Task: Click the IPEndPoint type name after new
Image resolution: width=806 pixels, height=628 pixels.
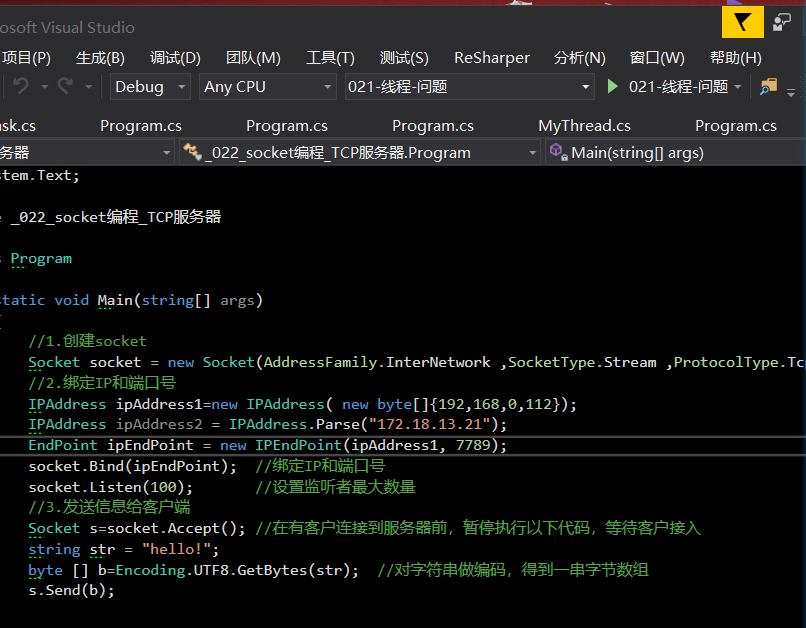Action: (x=298, y=445)
